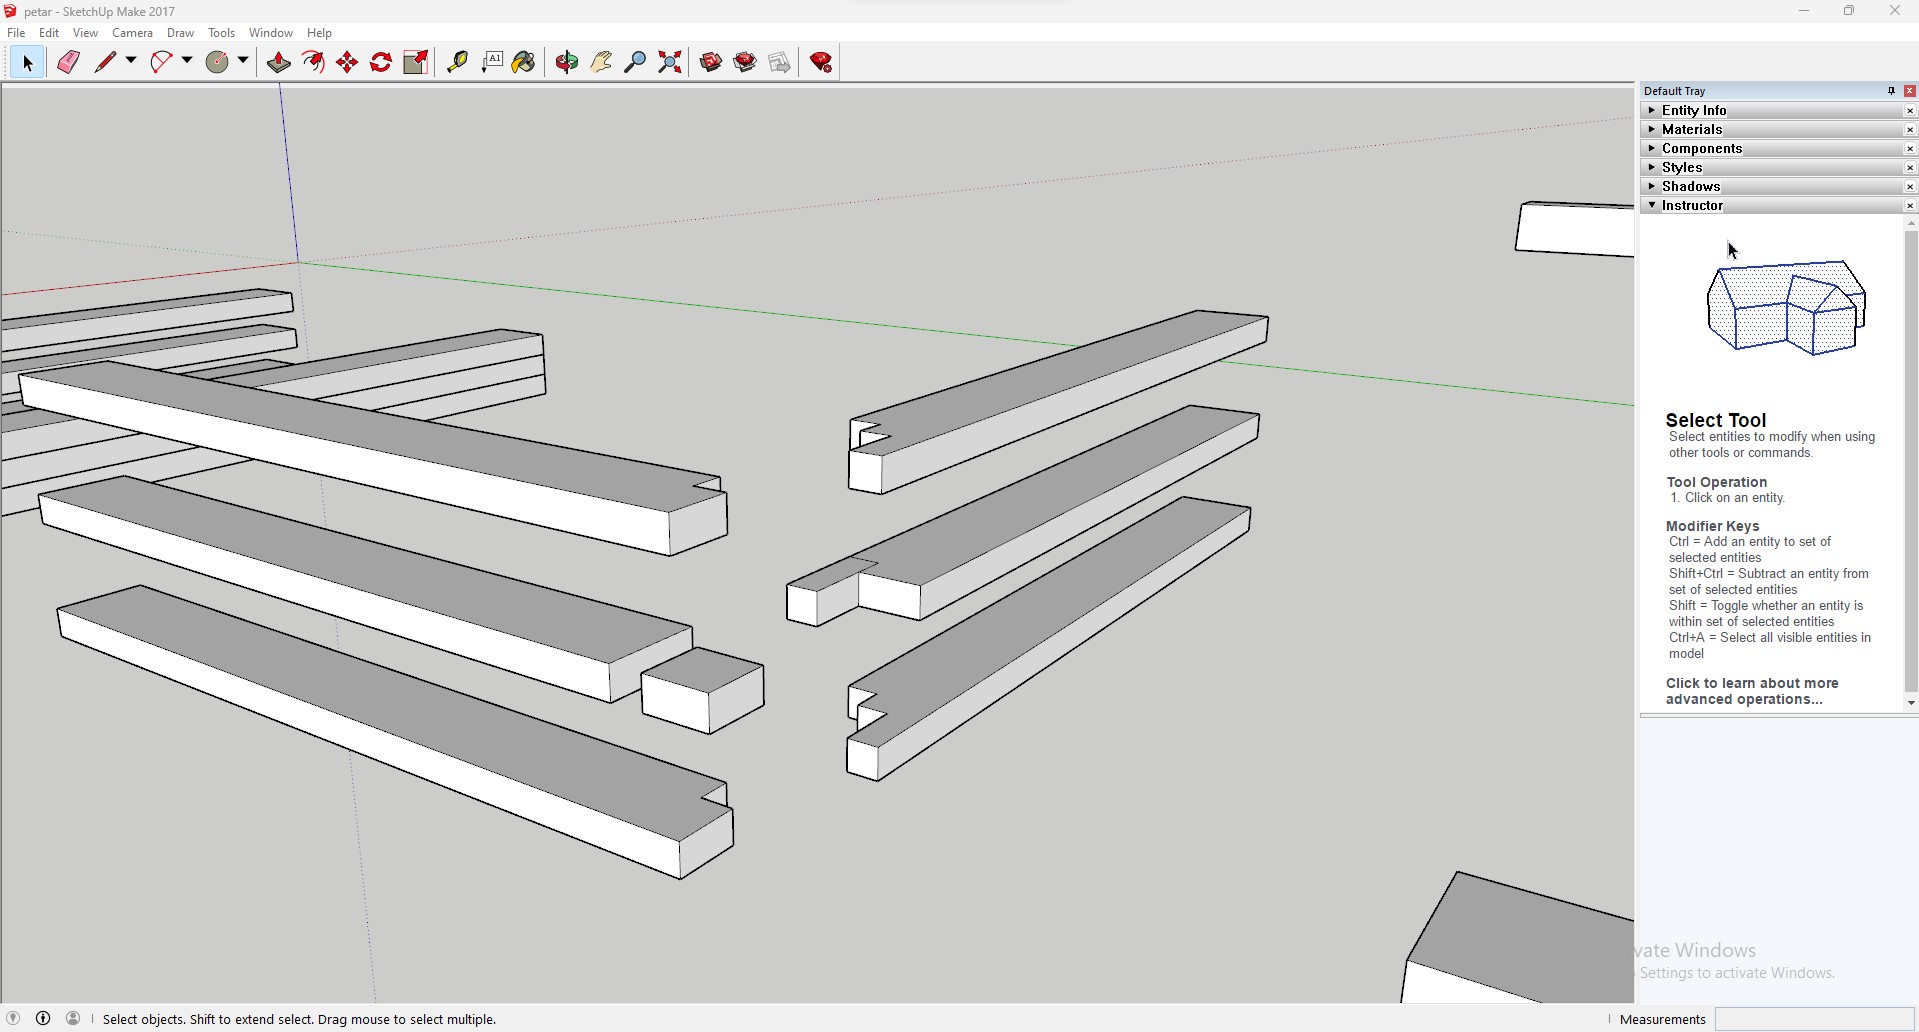Open the Extension Manager ruby icon
Image resolution: width=1919 pixels, height=1032 pixels.
tap(821, 63)
